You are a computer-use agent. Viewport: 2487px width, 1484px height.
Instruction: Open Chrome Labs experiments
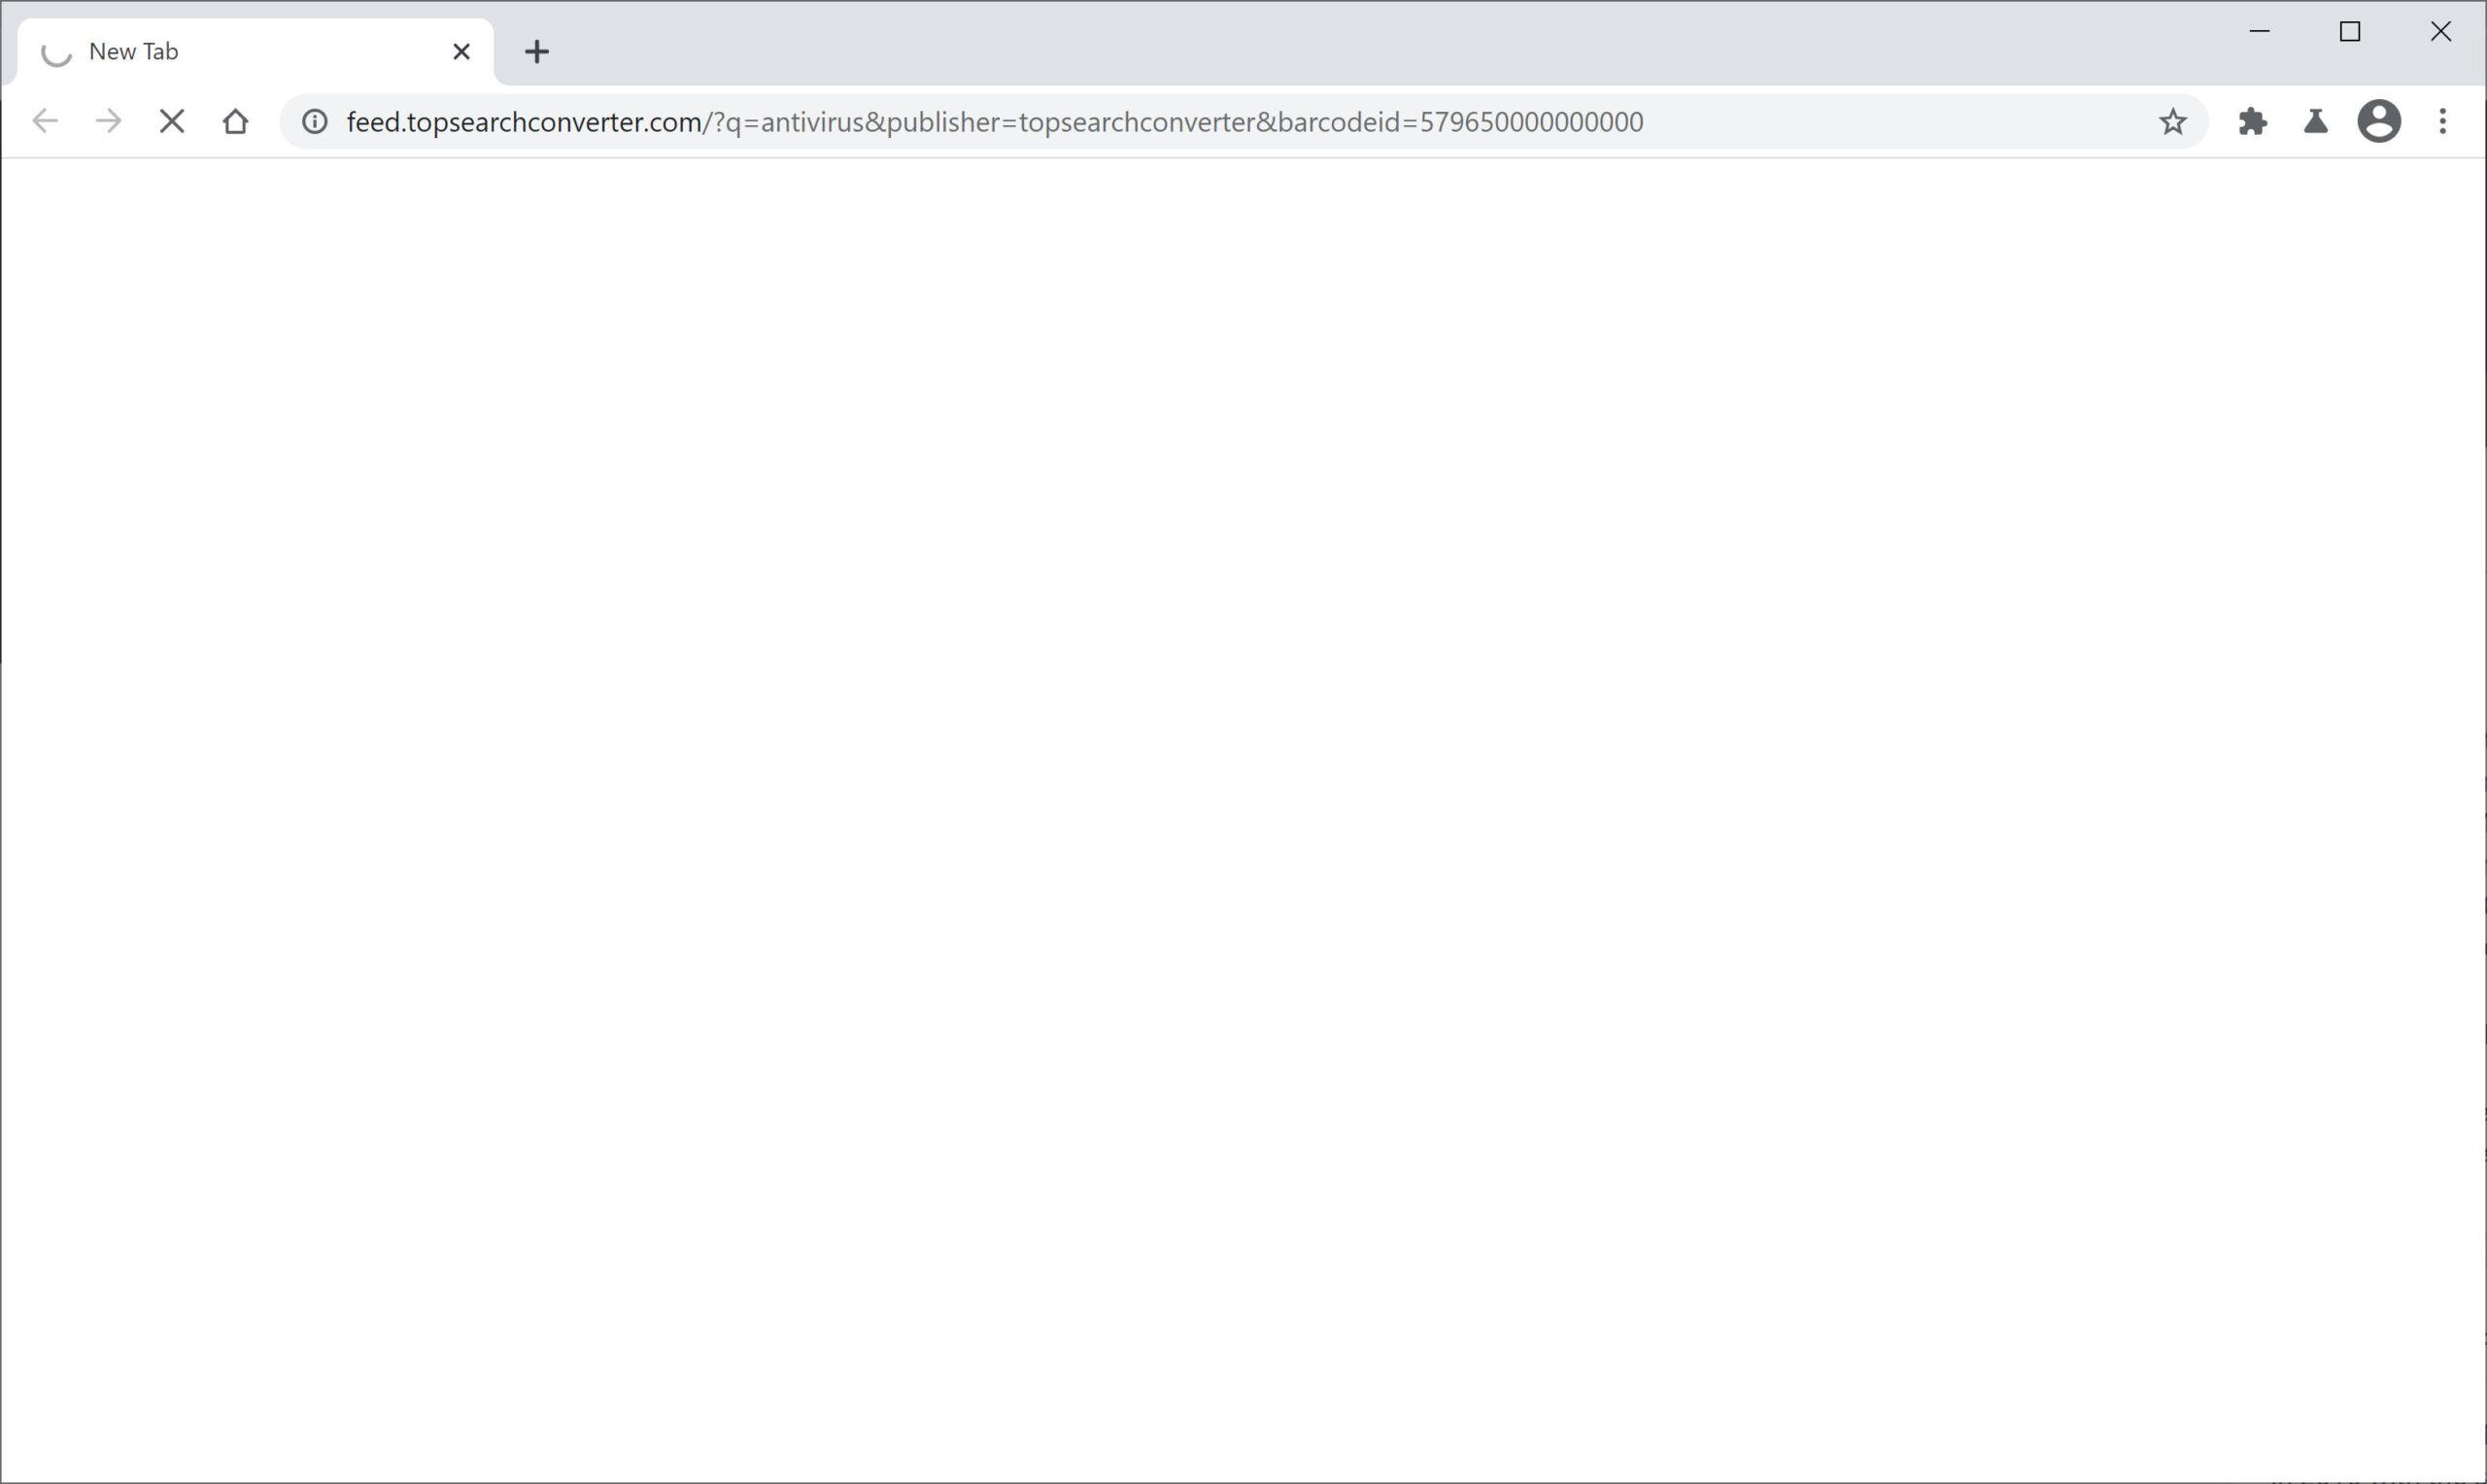pyautogui.click(x=2315, y=121)
